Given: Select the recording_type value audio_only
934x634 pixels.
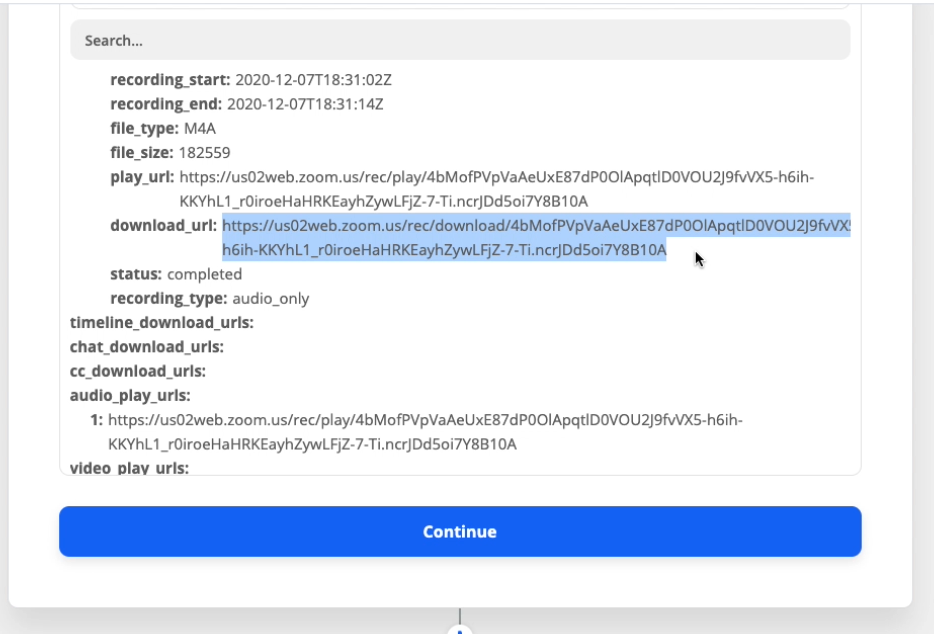Looking at the screenshot, I should click(270, 299).
